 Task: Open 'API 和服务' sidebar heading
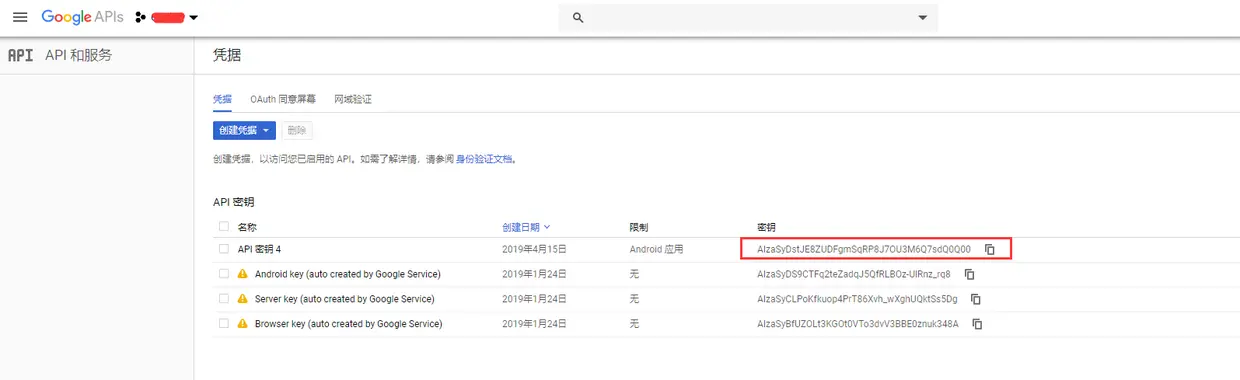pos(79,55)
